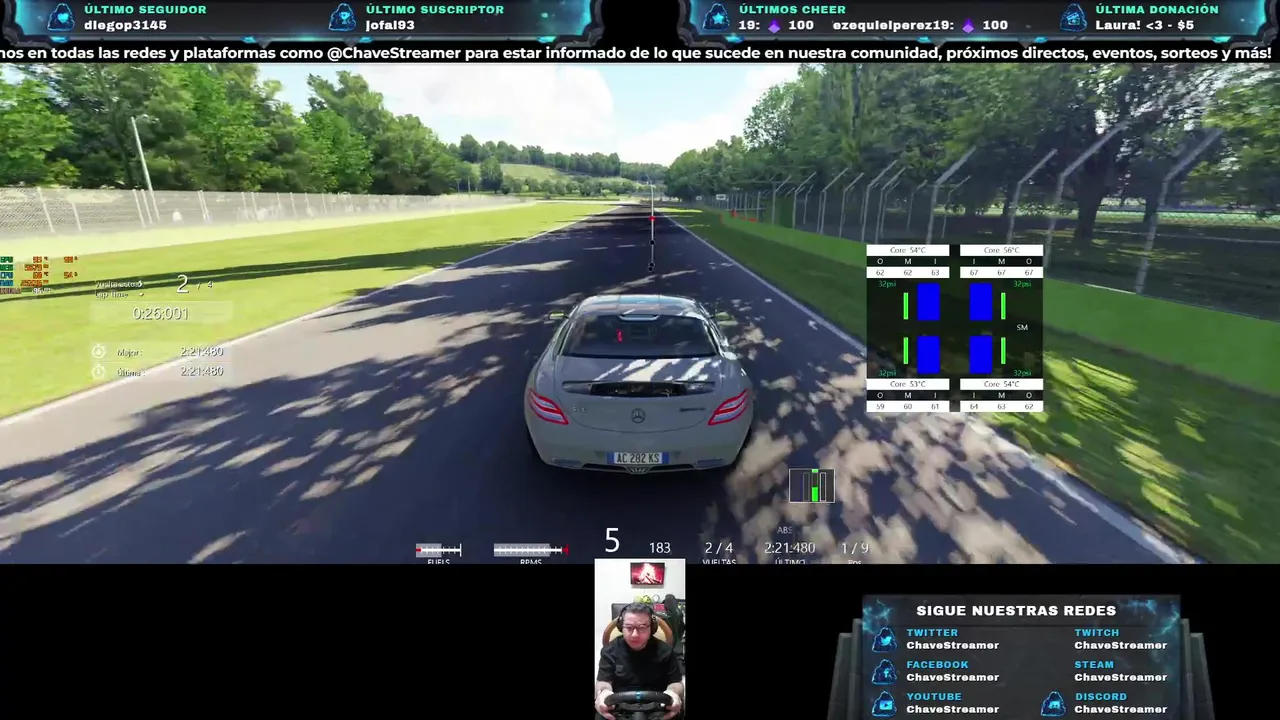Click the rear-left blue tyre block
Viewport: 1280px width, 720px height.
point(929,354)
